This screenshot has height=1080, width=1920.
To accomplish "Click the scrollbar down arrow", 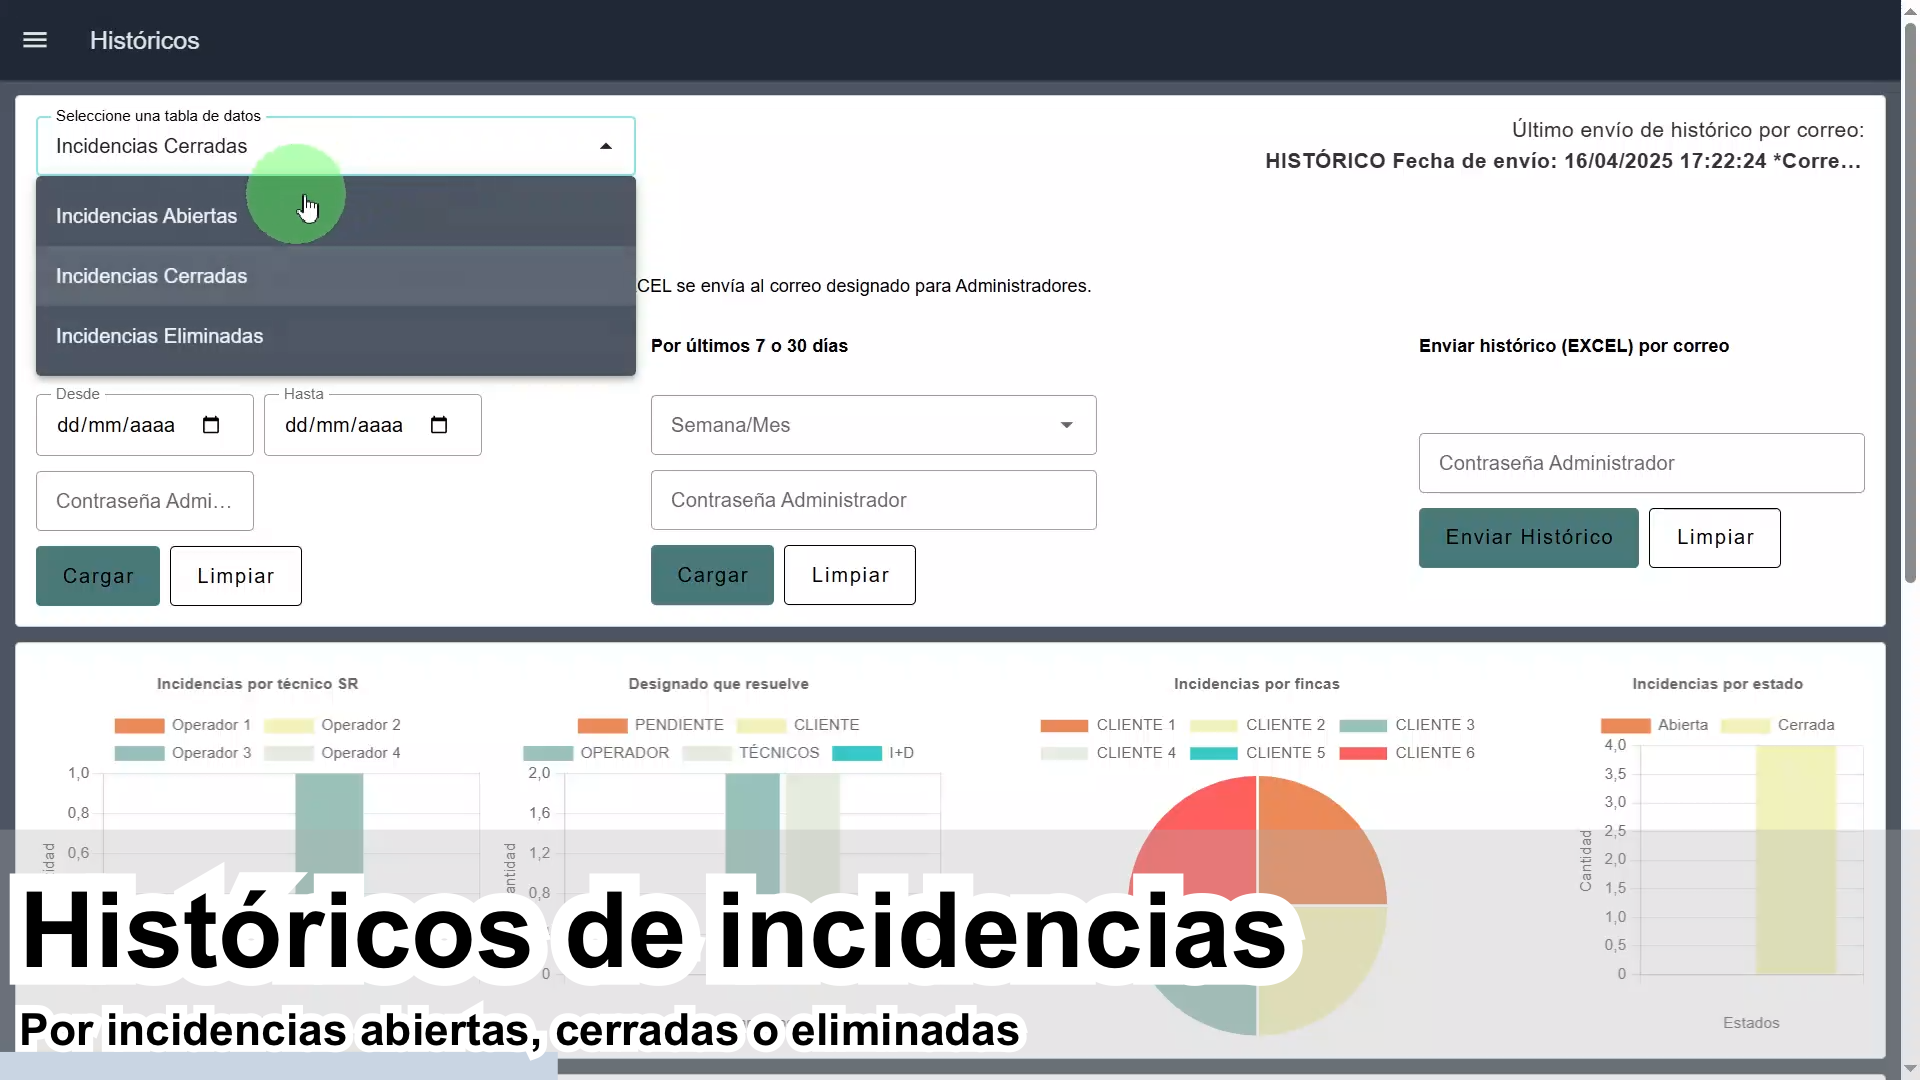I will click(x=1910, y=1069).
